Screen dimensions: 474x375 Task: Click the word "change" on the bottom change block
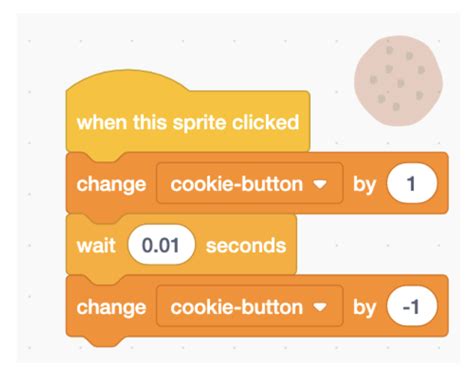point(111,307)
